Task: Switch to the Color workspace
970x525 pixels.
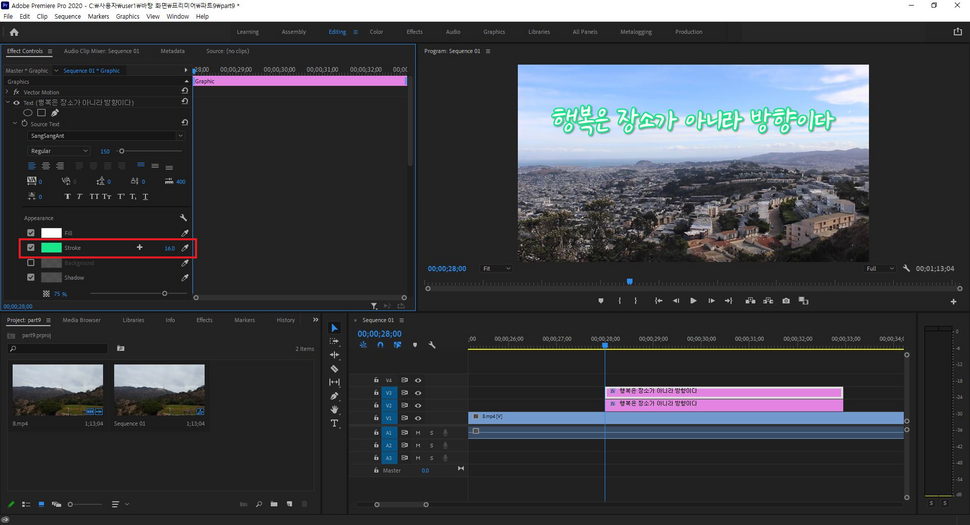Action: coord(376,32)
